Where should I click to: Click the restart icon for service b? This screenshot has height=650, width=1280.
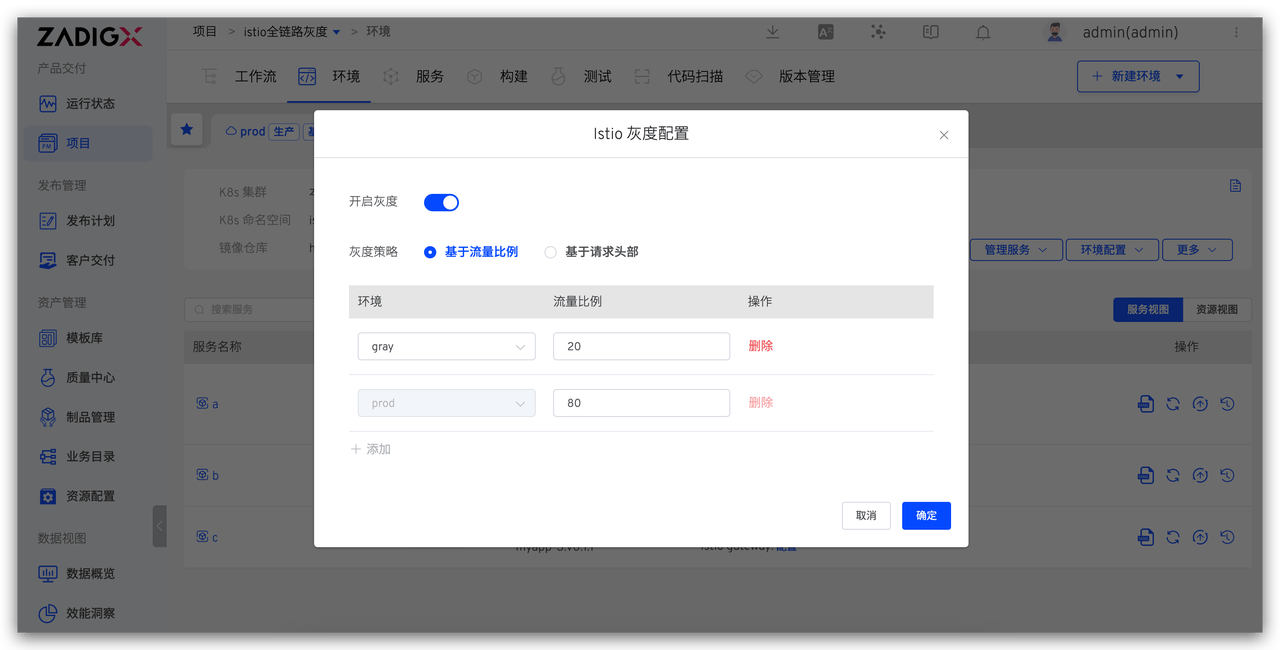[1173, 475]
